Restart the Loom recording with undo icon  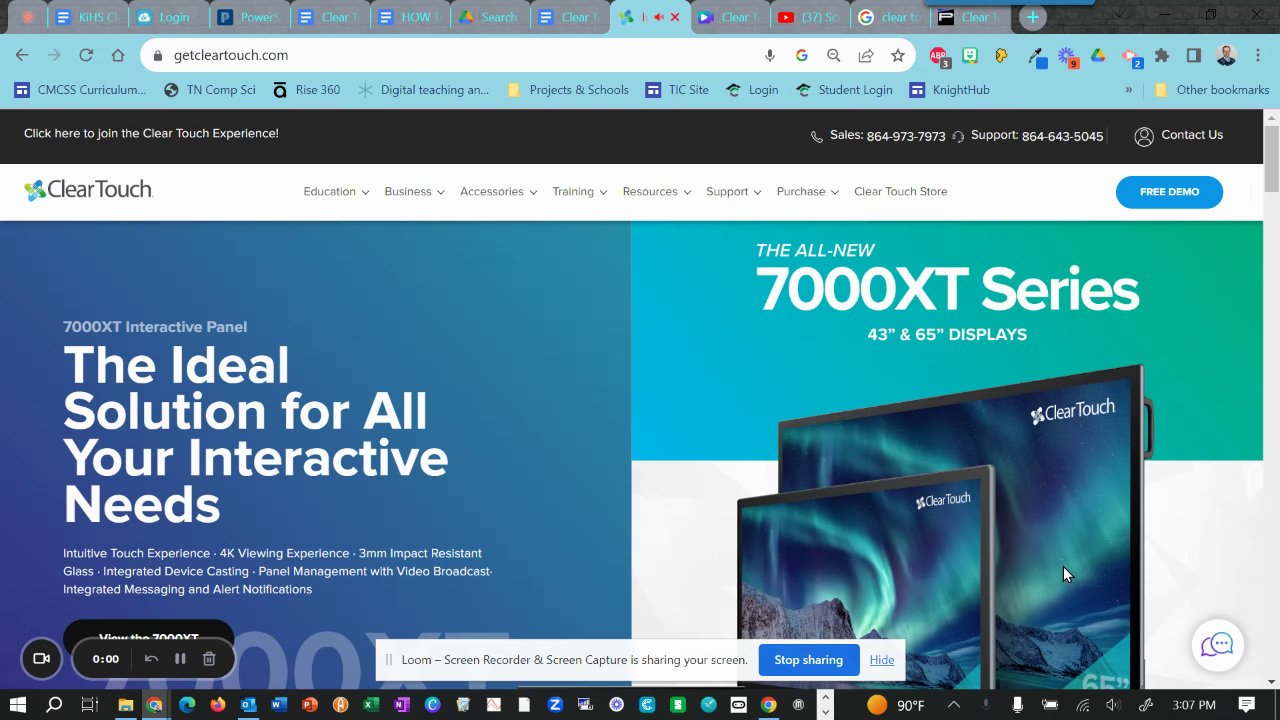[151, 659]
